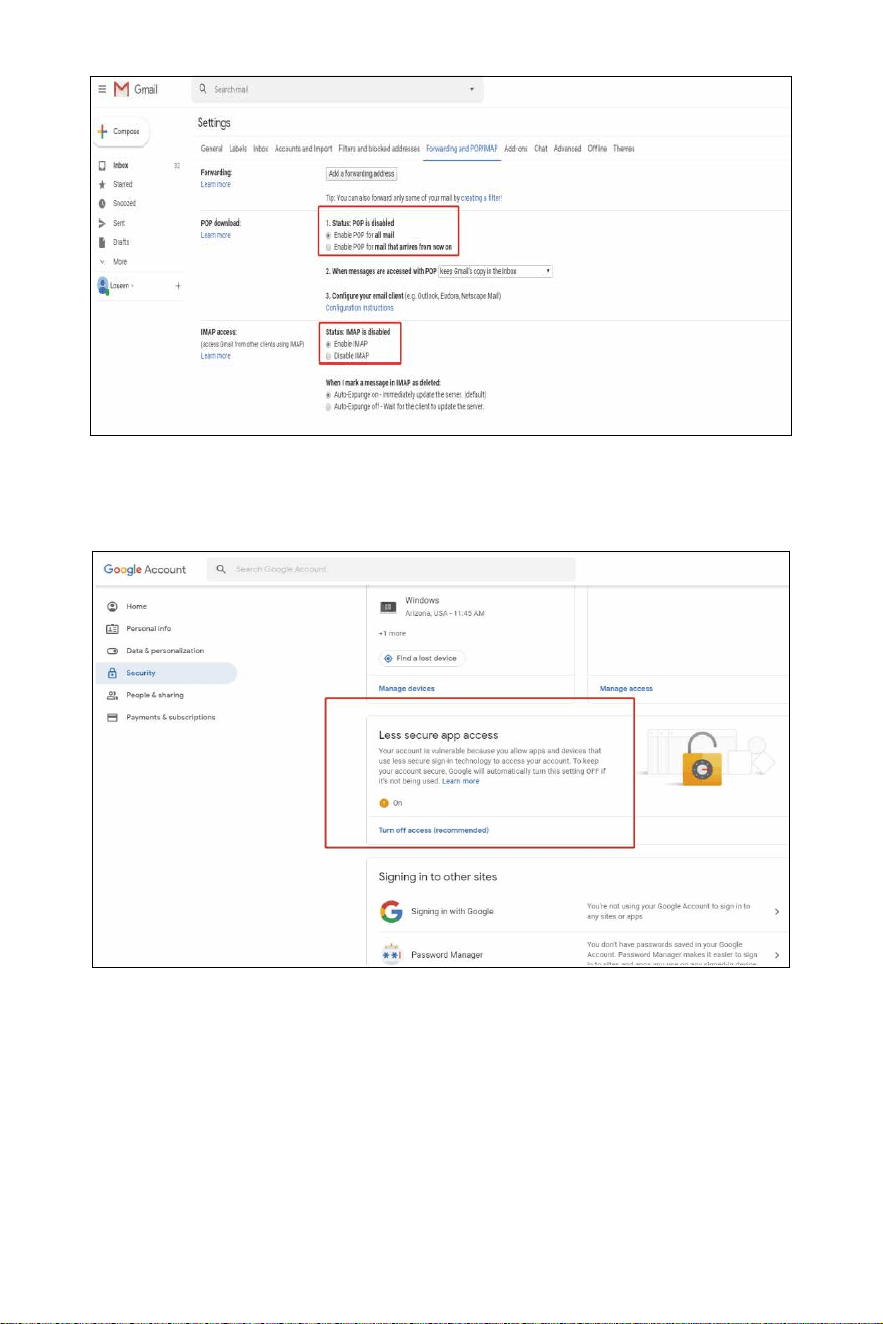Click the Security lock icon in Google Account
This screenshot has height=1324, width=883.
112,673
